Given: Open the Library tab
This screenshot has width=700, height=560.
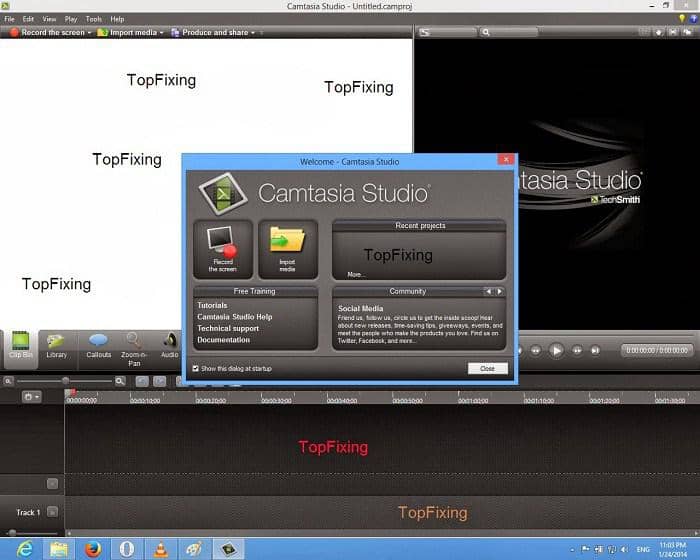Looking at the screenshot, I should [57, 347].
